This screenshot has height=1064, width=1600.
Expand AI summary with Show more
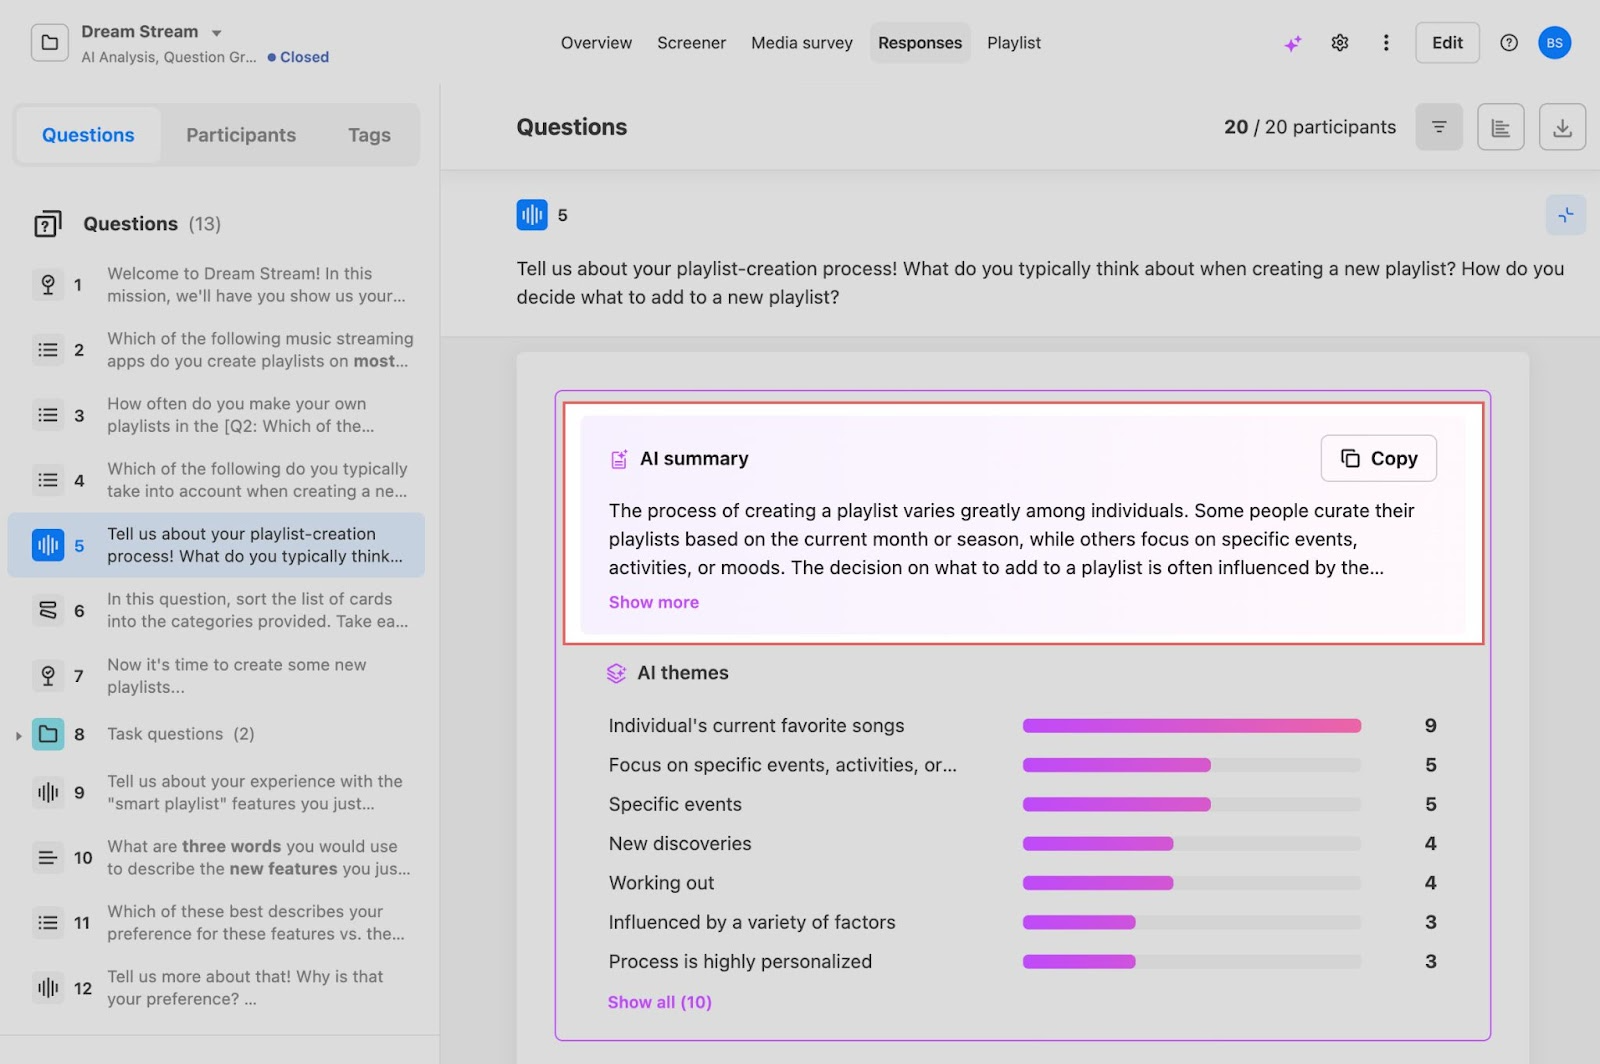point(654,602)
